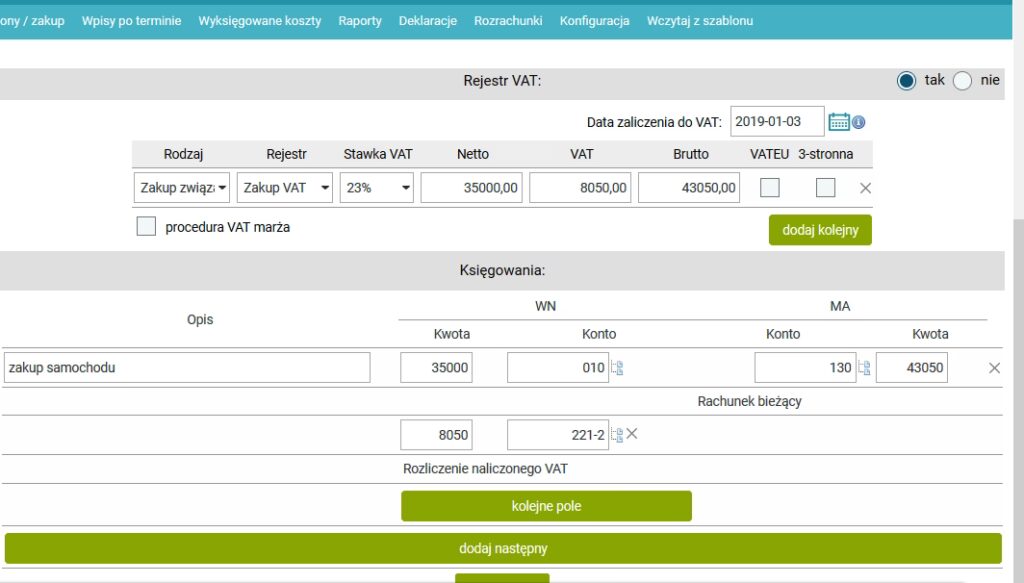
Task: Remove the VAT register row with X
Action: click(866, 188)
